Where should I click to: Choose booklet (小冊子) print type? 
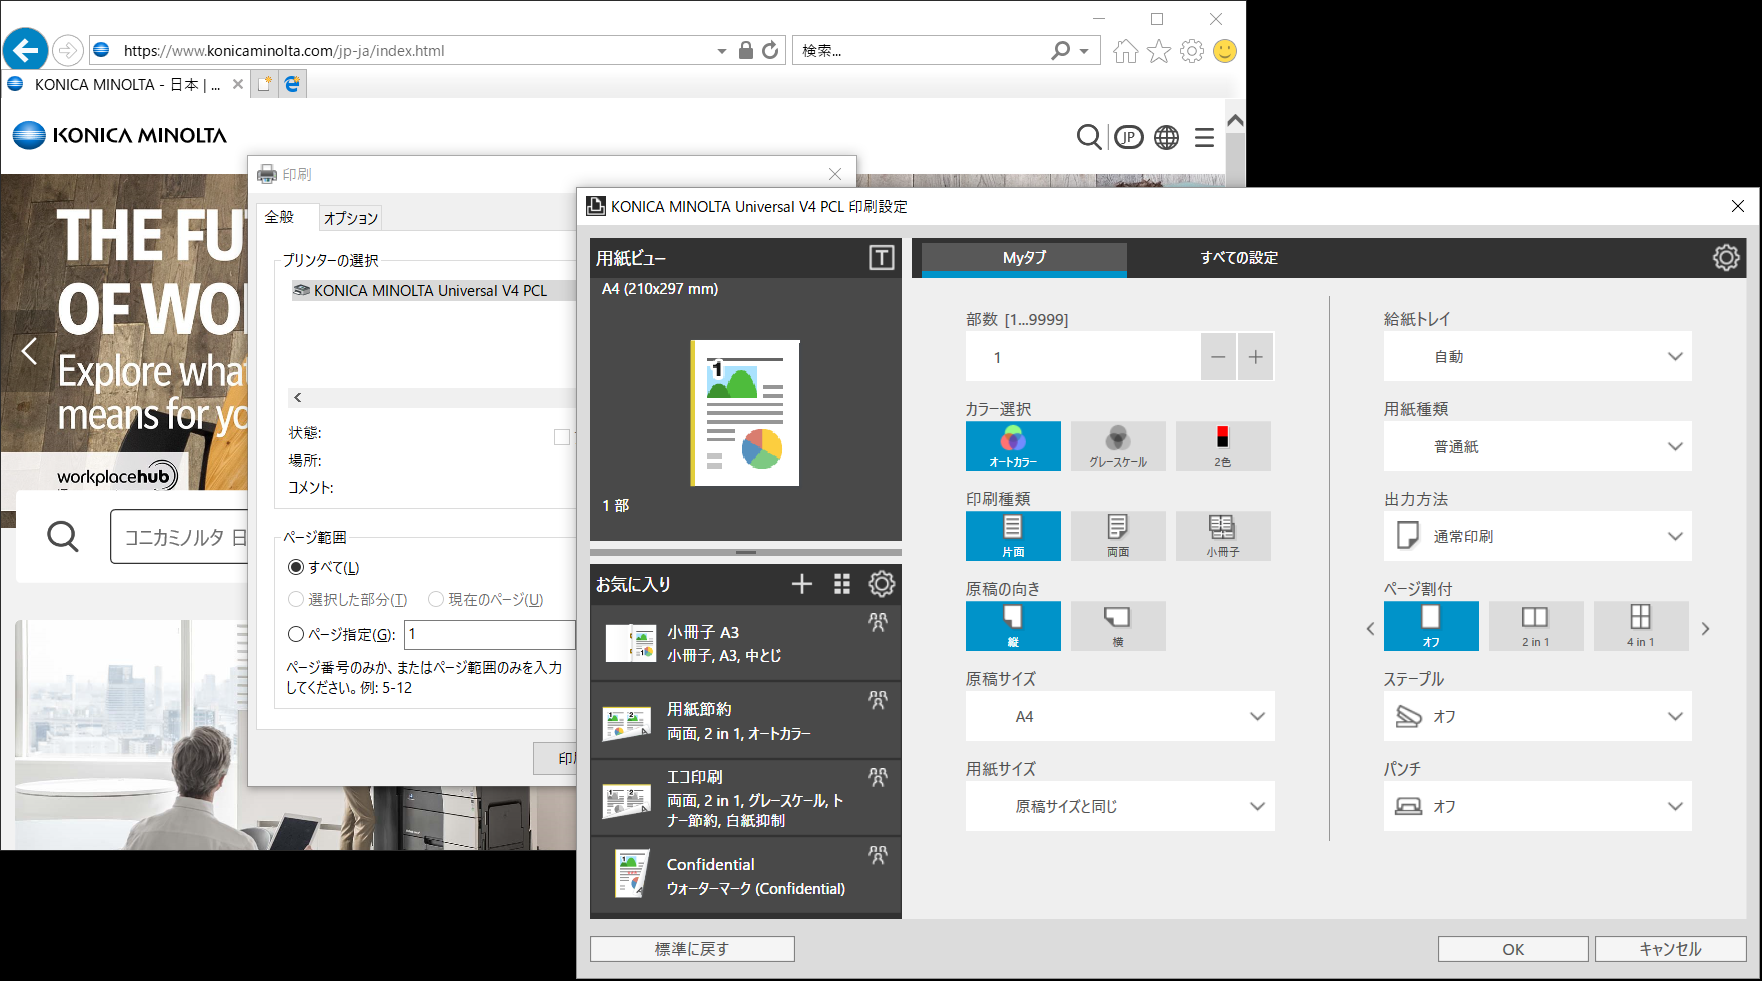coord(1223,536)
